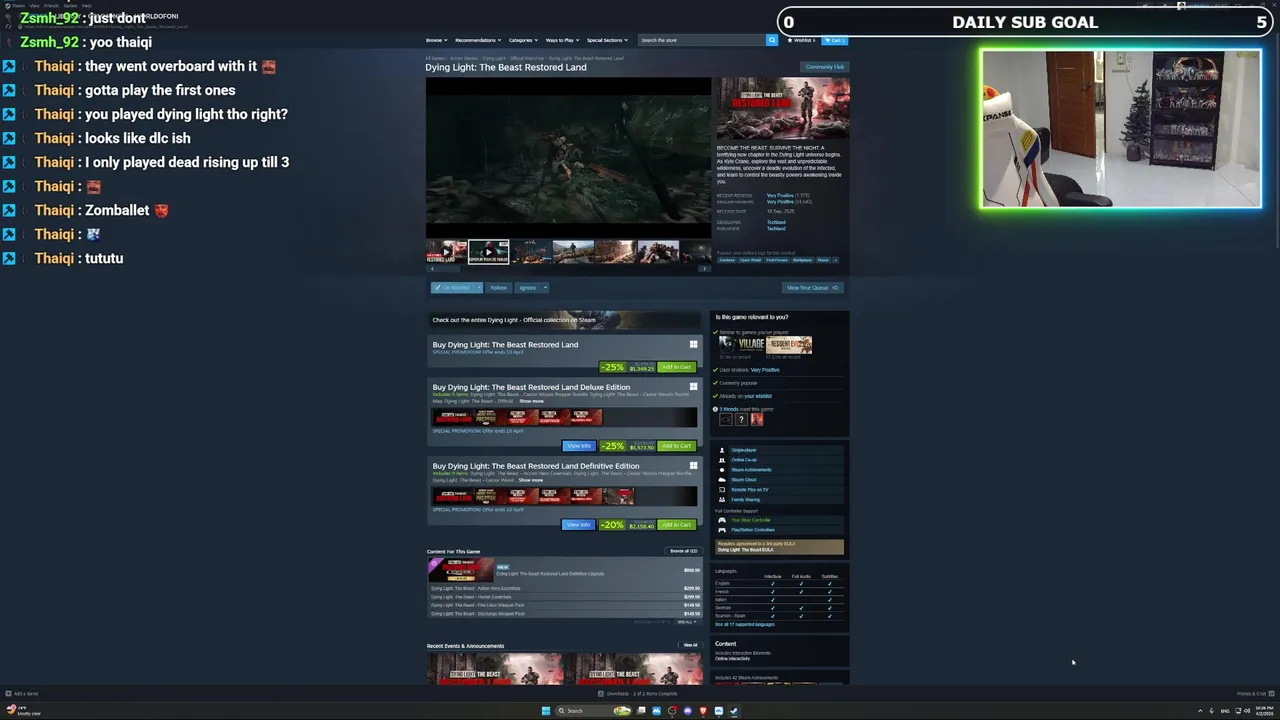Click the PlayStation Controllers support icon
Viewport: 1280px width, 720px height.
(x=722, y=530)
